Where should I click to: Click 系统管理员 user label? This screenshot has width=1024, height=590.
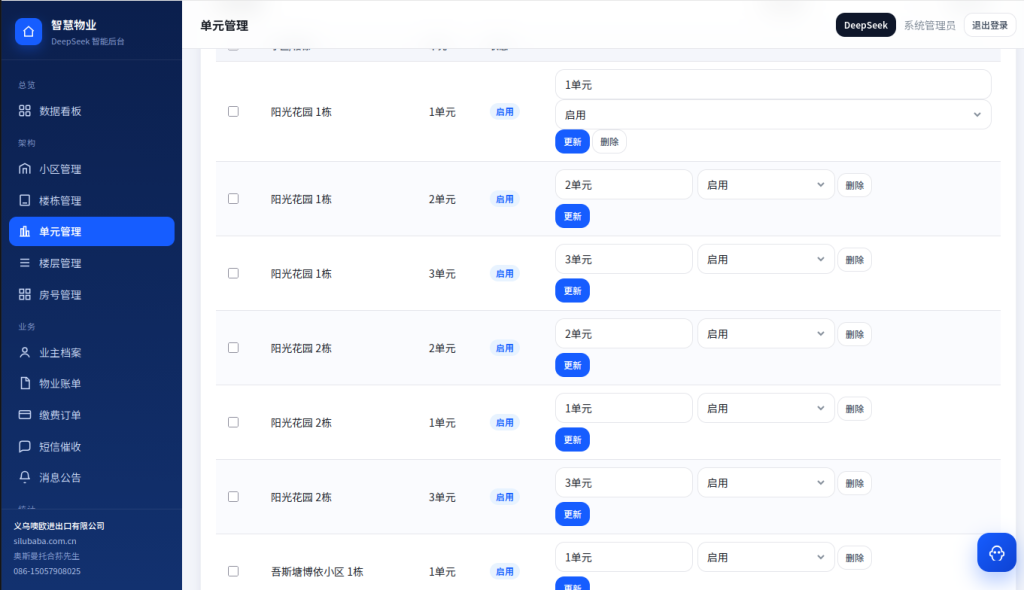point(929,25)
